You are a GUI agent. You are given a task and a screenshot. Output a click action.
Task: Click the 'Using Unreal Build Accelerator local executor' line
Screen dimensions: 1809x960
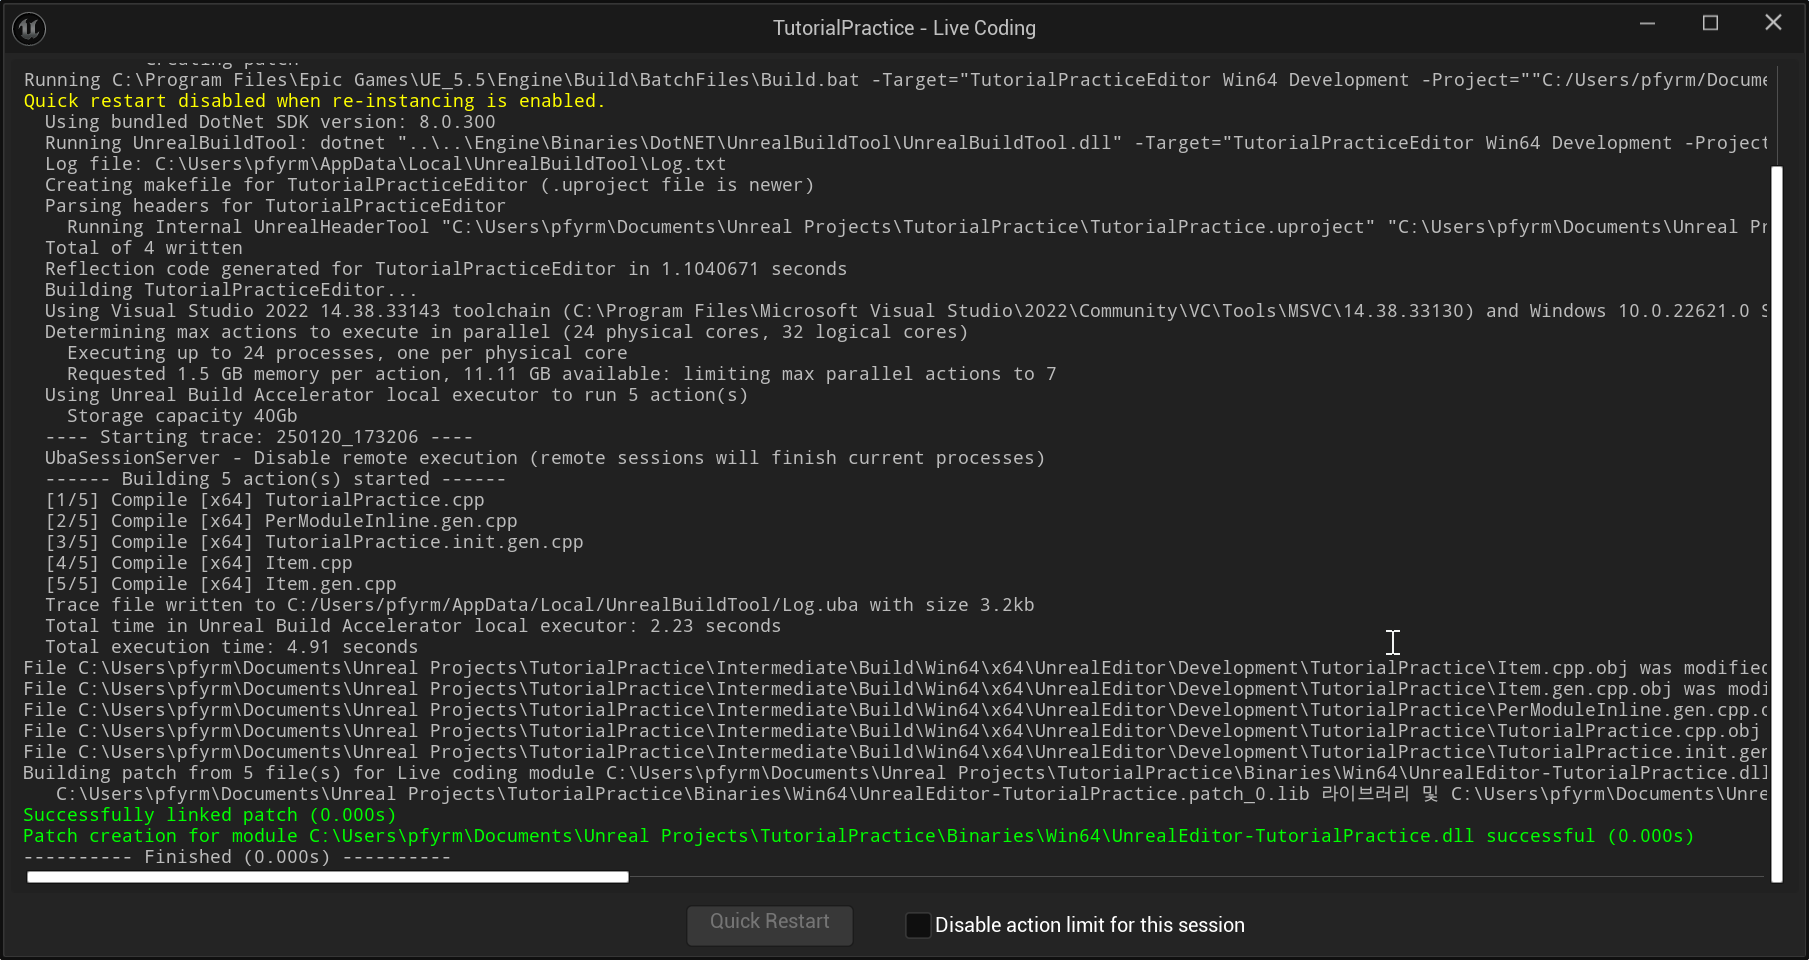tap(397, 395)
